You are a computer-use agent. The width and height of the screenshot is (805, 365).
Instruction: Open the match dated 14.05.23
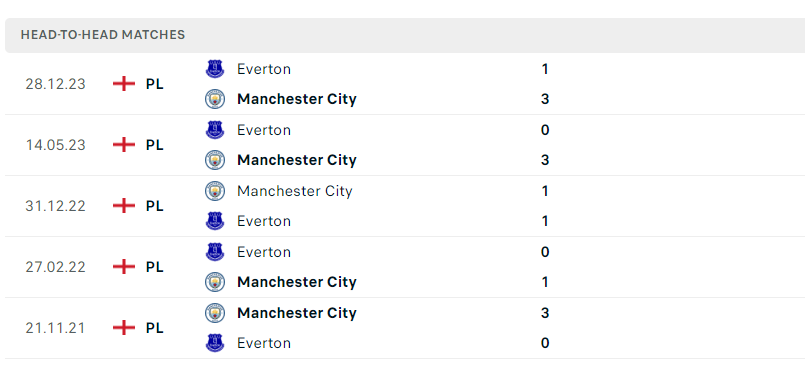tap(405, 145)
